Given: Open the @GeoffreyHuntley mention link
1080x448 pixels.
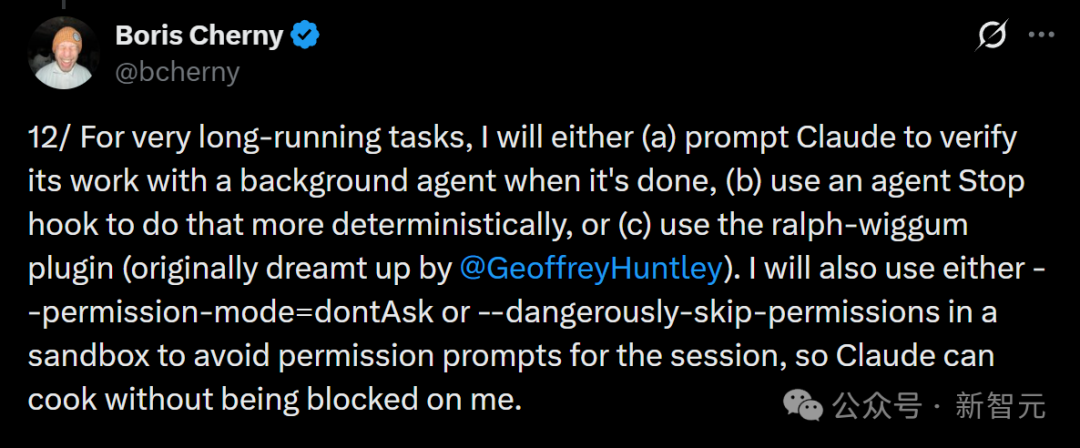Looking at the screenshot, I should [590, 269].
